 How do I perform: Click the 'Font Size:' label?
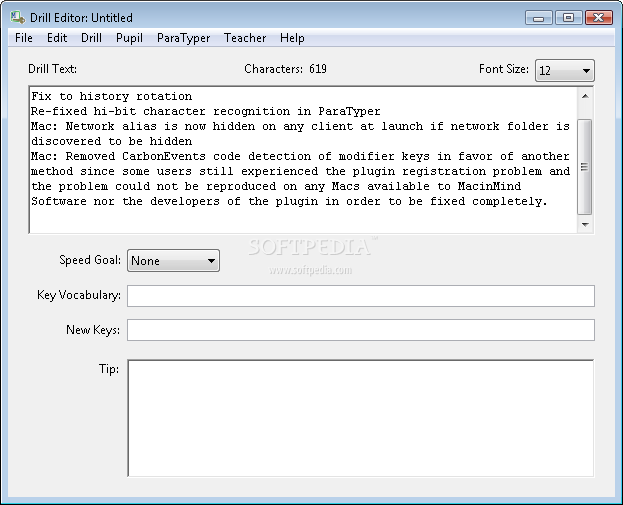[x=504, y=69]
